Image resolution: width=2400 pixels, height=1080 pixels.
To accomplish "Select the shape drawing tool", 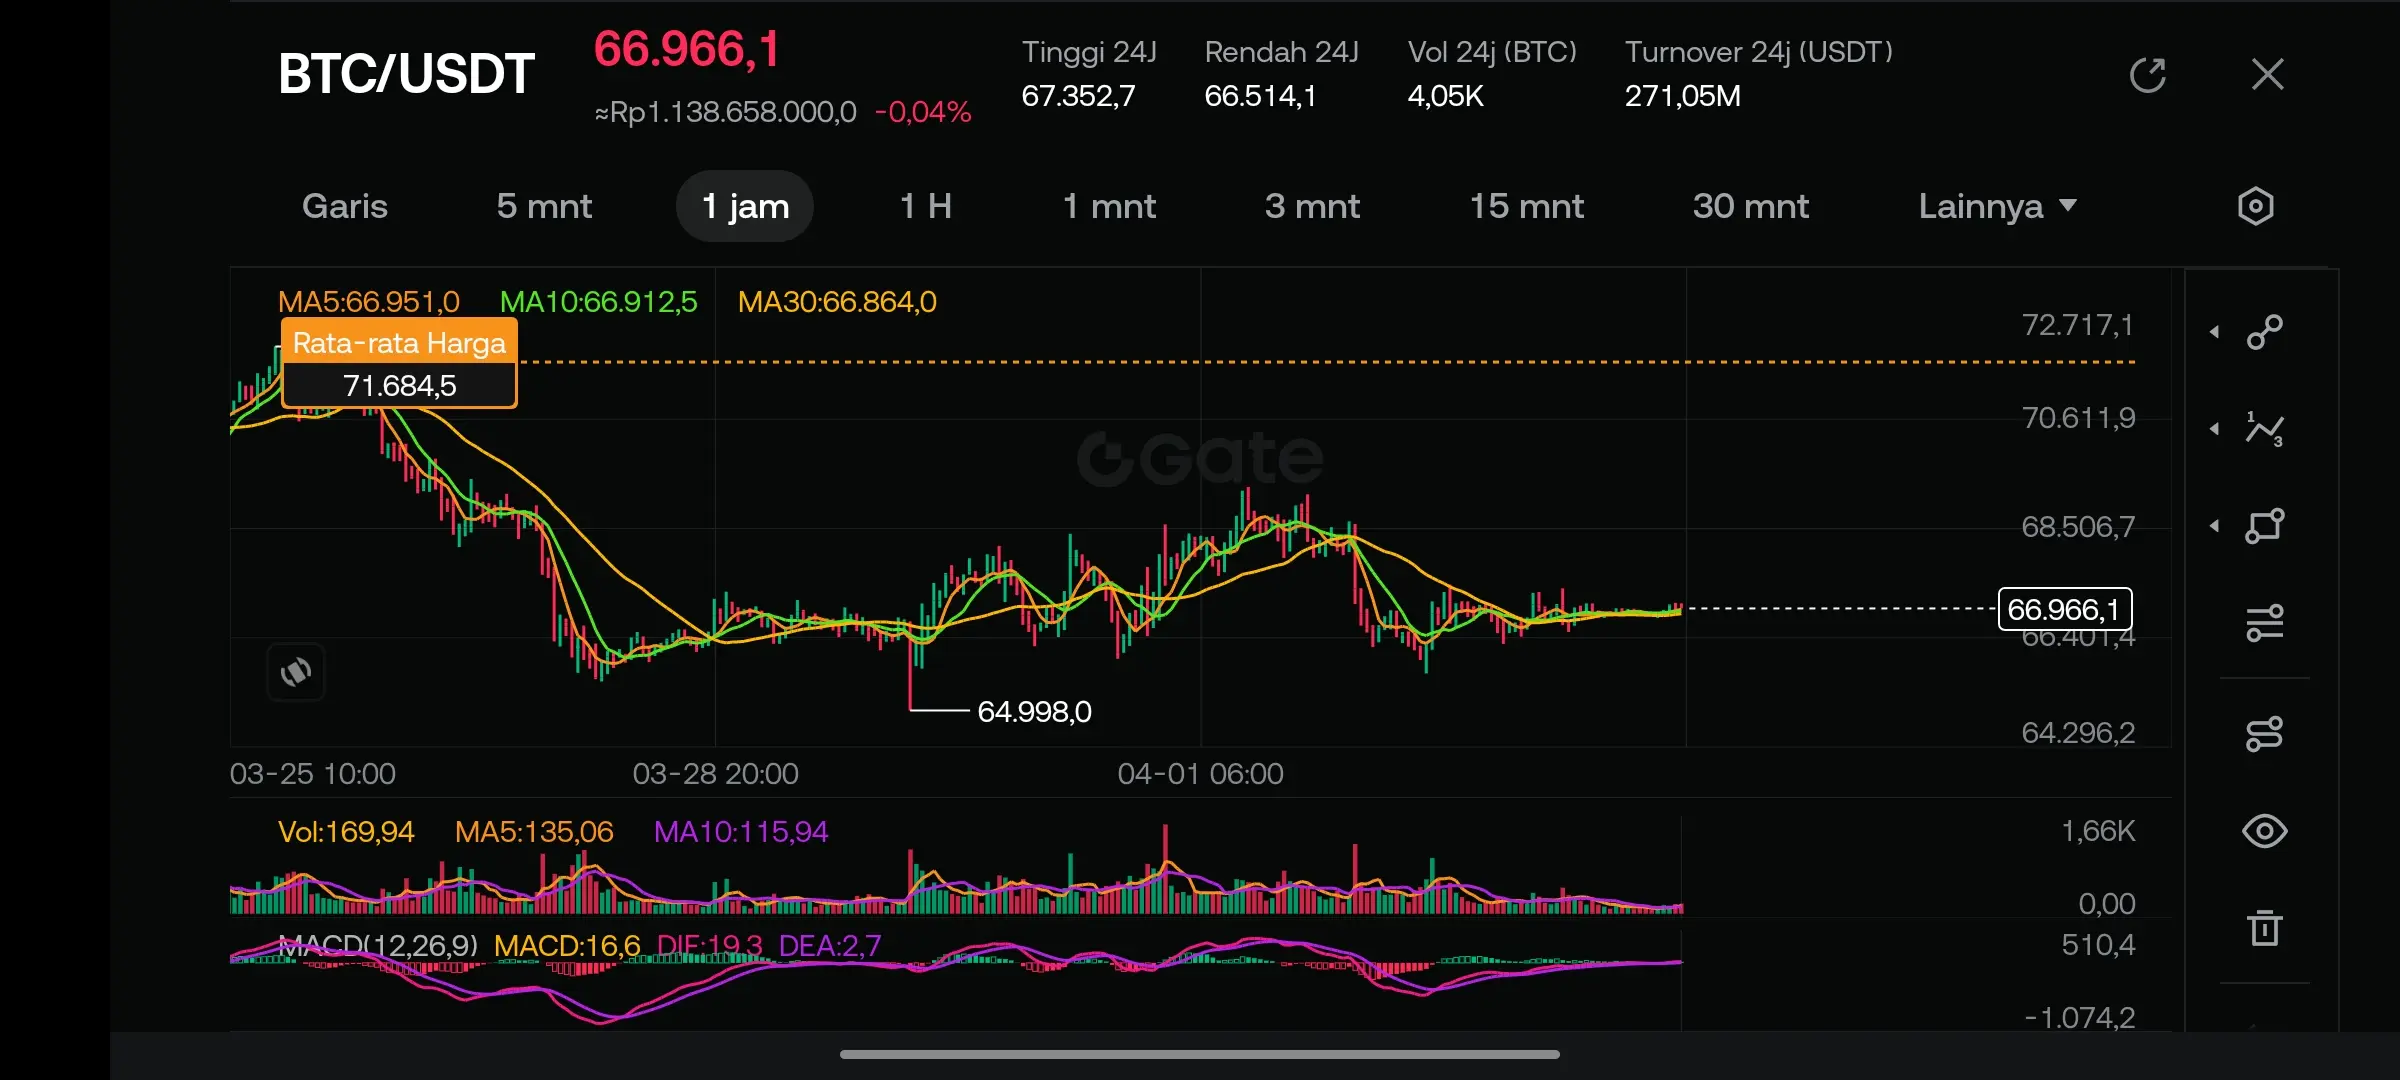I will (x=2264, y=526).
